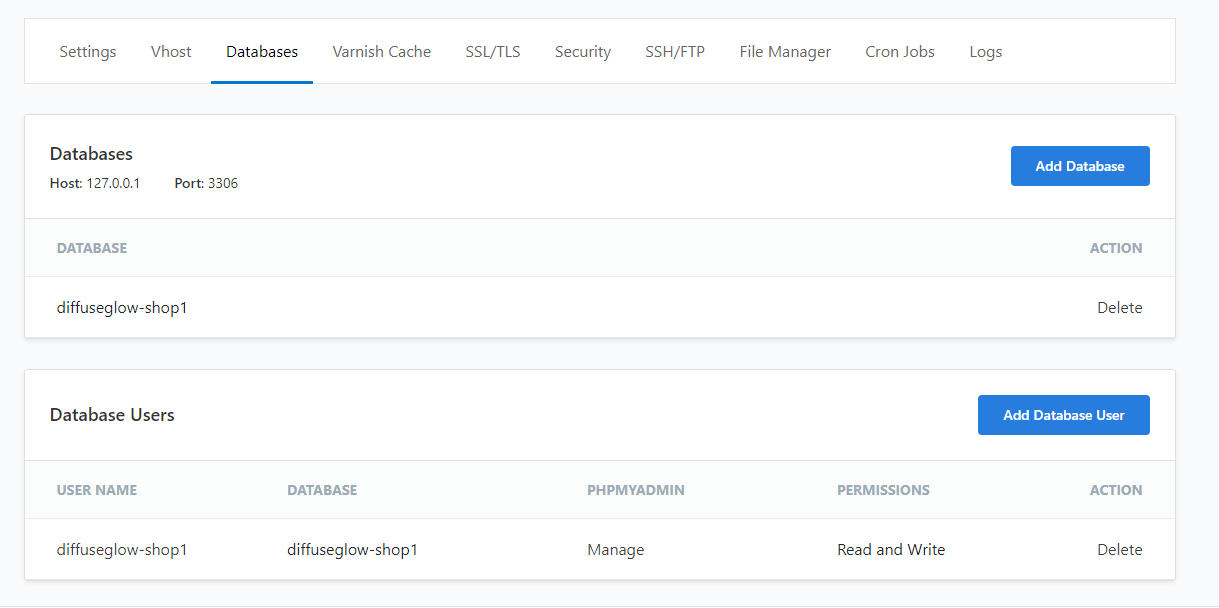Viewport: 1219px width, 608px height.
Task: Click the PERMISSIONS column header
Action: 883,490
